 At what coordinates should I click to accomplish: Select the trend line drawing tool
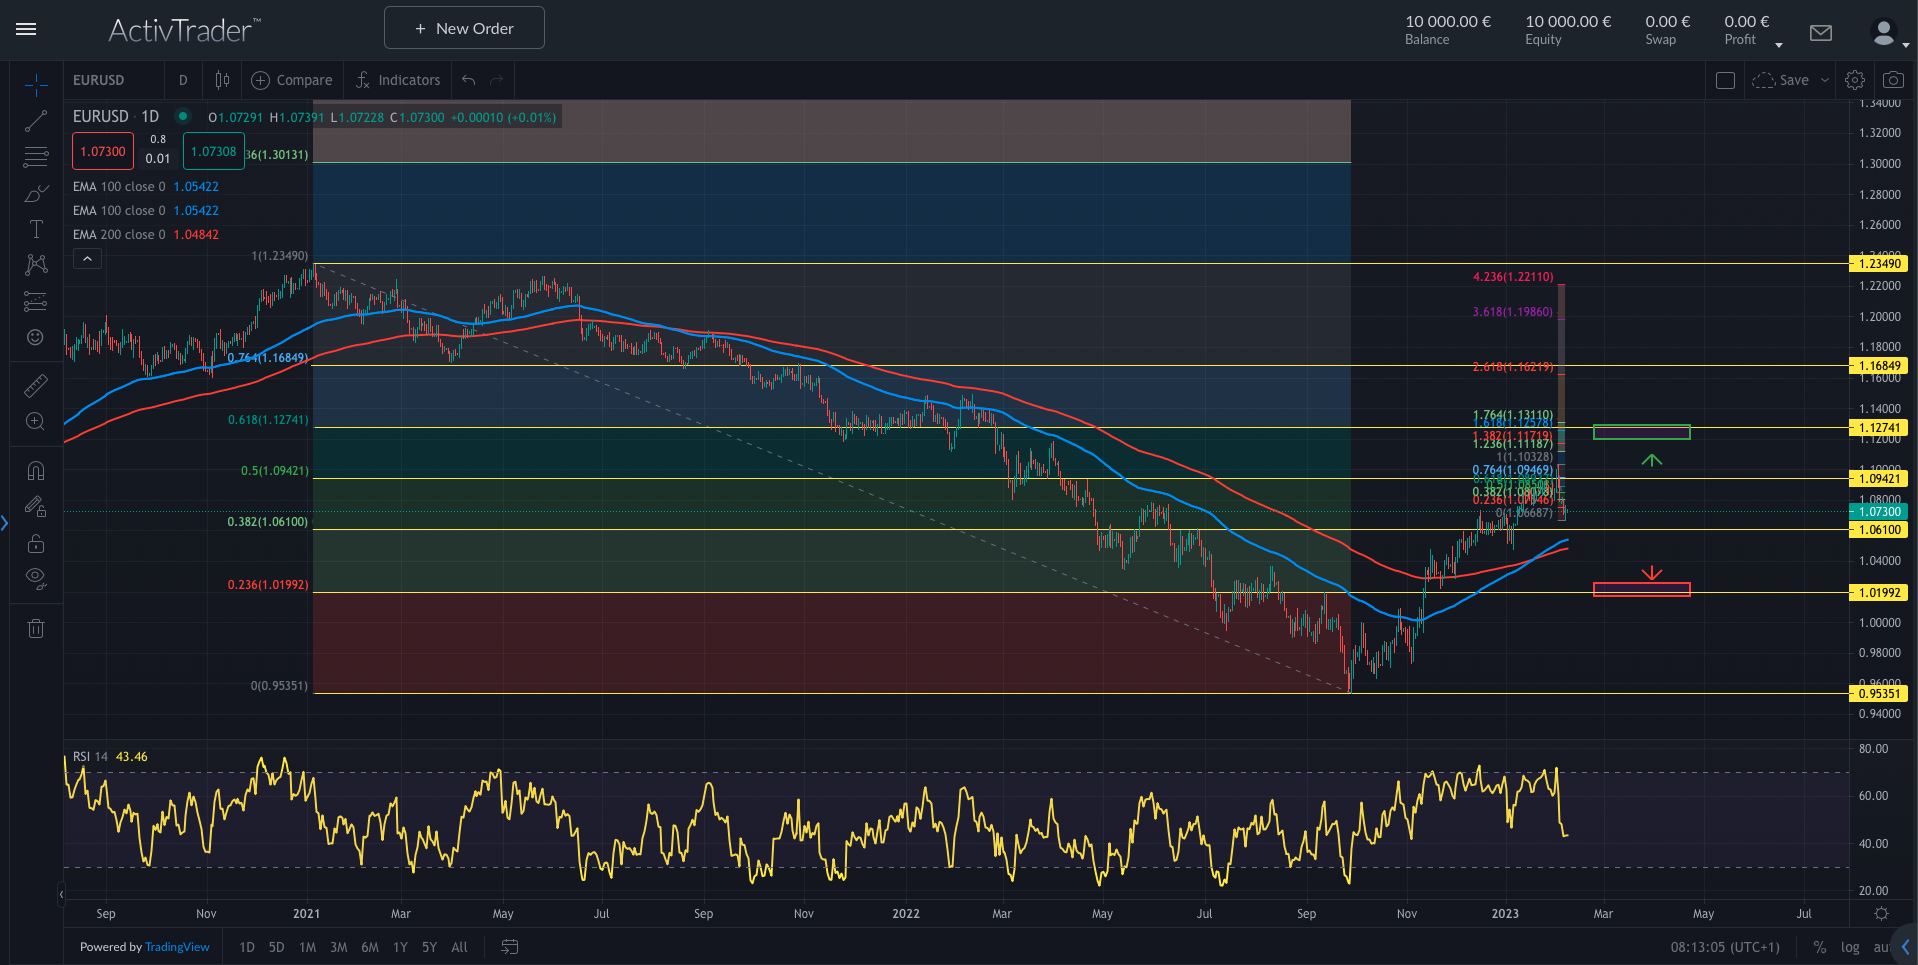36,121
